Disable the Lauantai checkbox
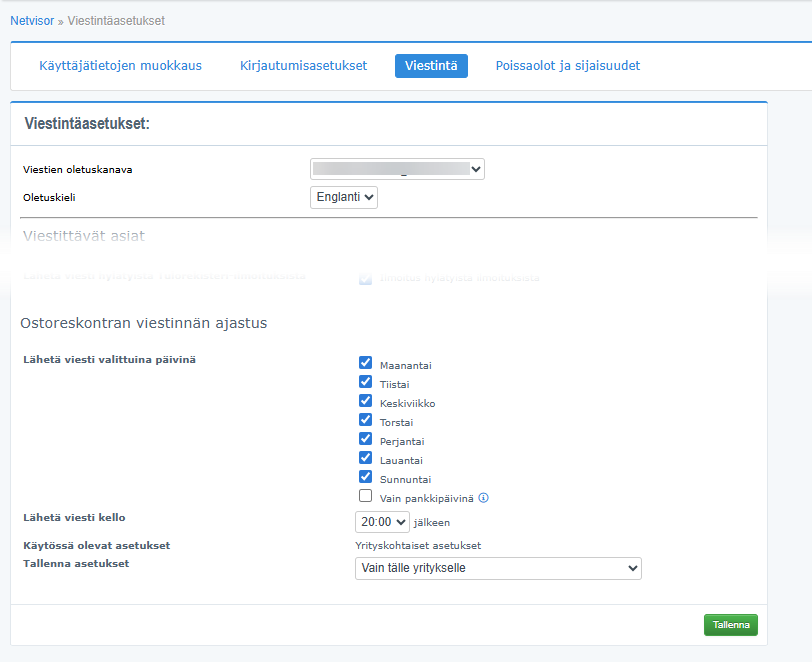Screen dimensions: 812x662 (x=366, y=457)
